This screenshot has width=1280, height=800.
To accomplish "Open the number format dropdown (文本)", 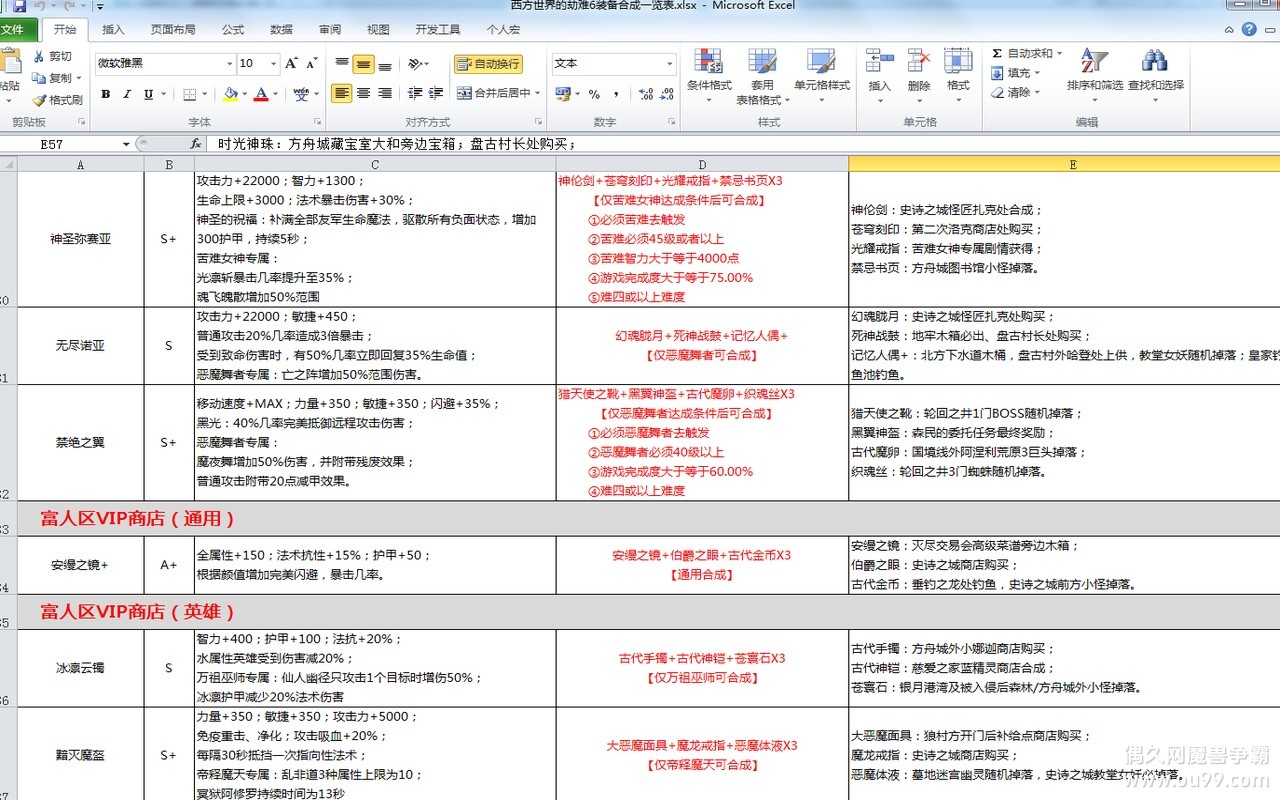I will [x=669, y=64].
